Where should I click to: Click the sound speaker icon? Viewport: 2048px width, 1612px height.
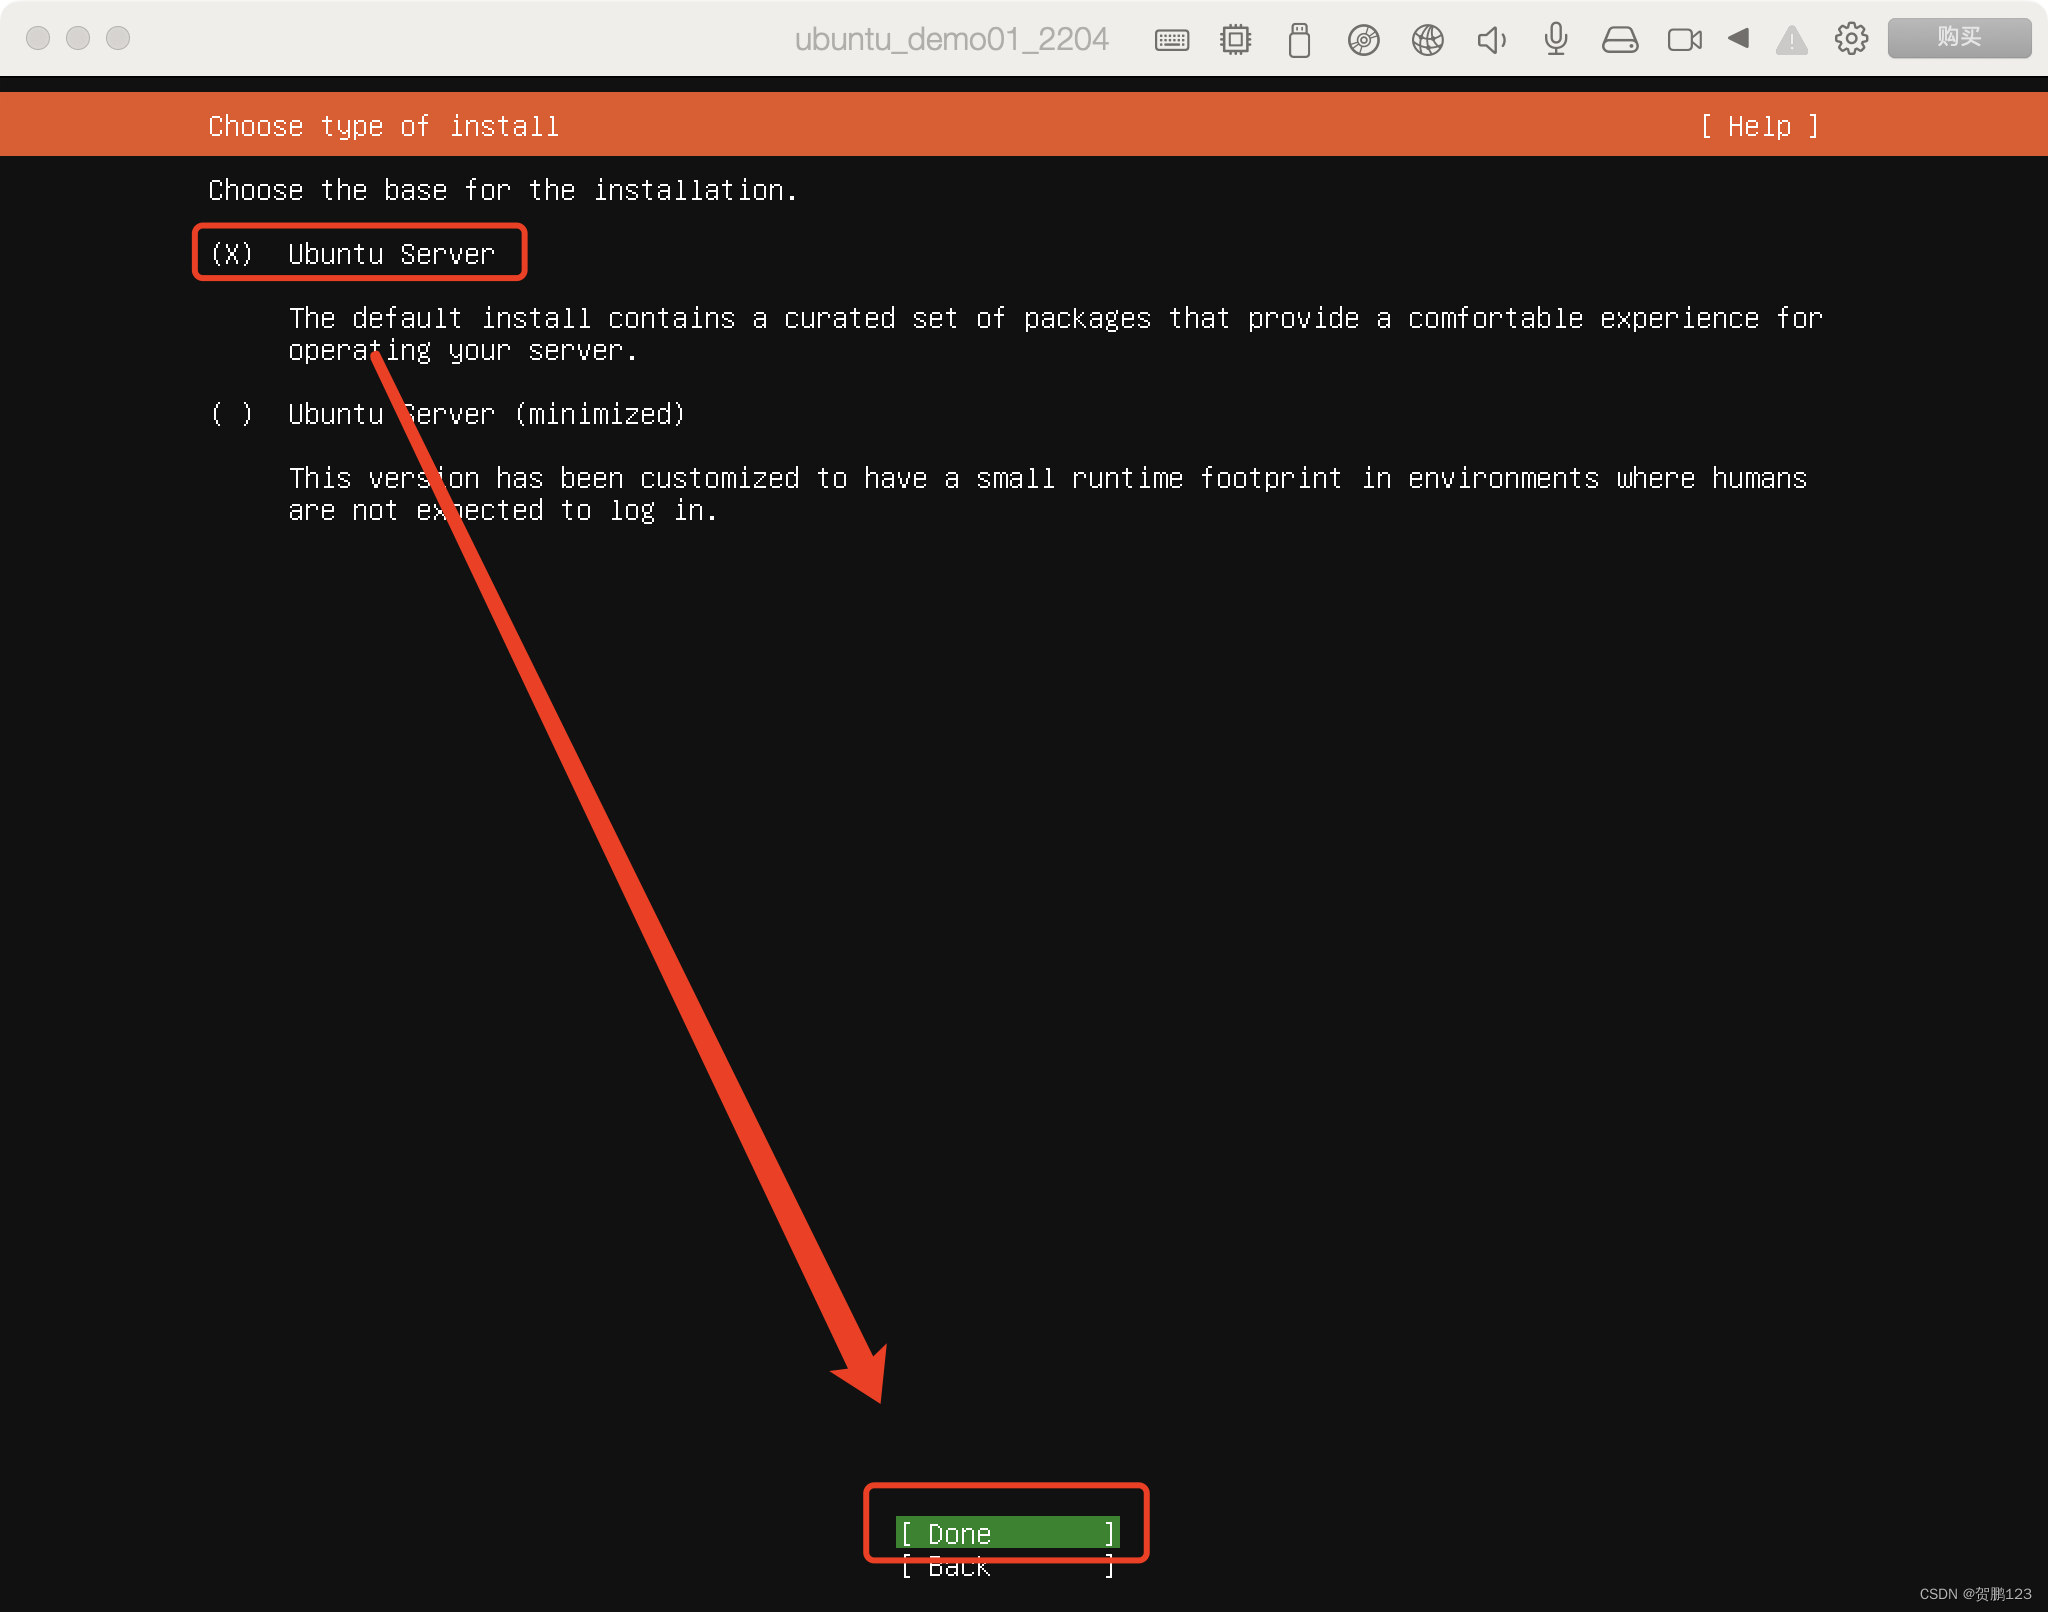[1491, 40]
